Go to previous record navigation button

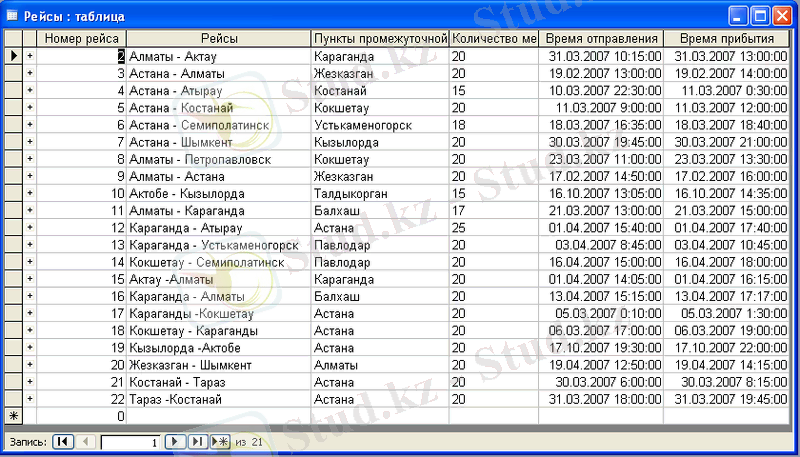pyautogui.click(x=86, y=441)
